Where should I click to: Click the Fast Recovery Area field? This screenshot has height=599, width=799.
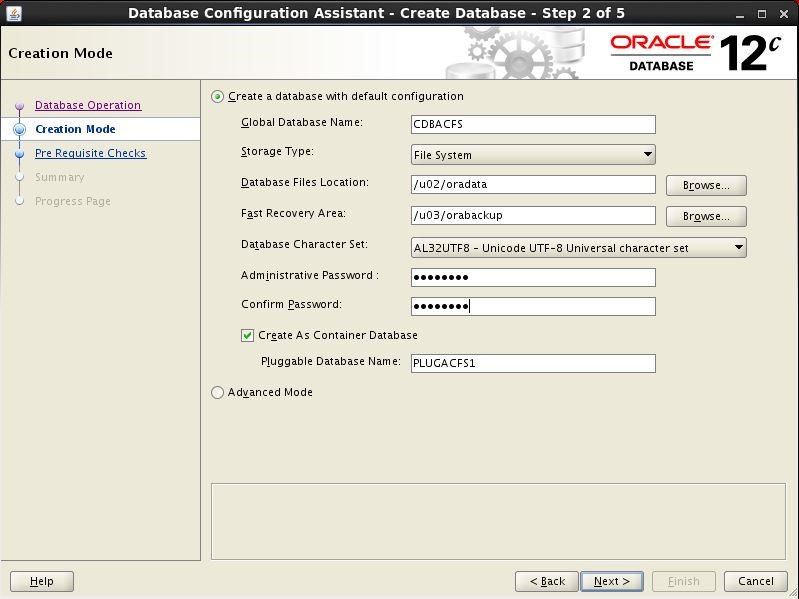point(533,215)
